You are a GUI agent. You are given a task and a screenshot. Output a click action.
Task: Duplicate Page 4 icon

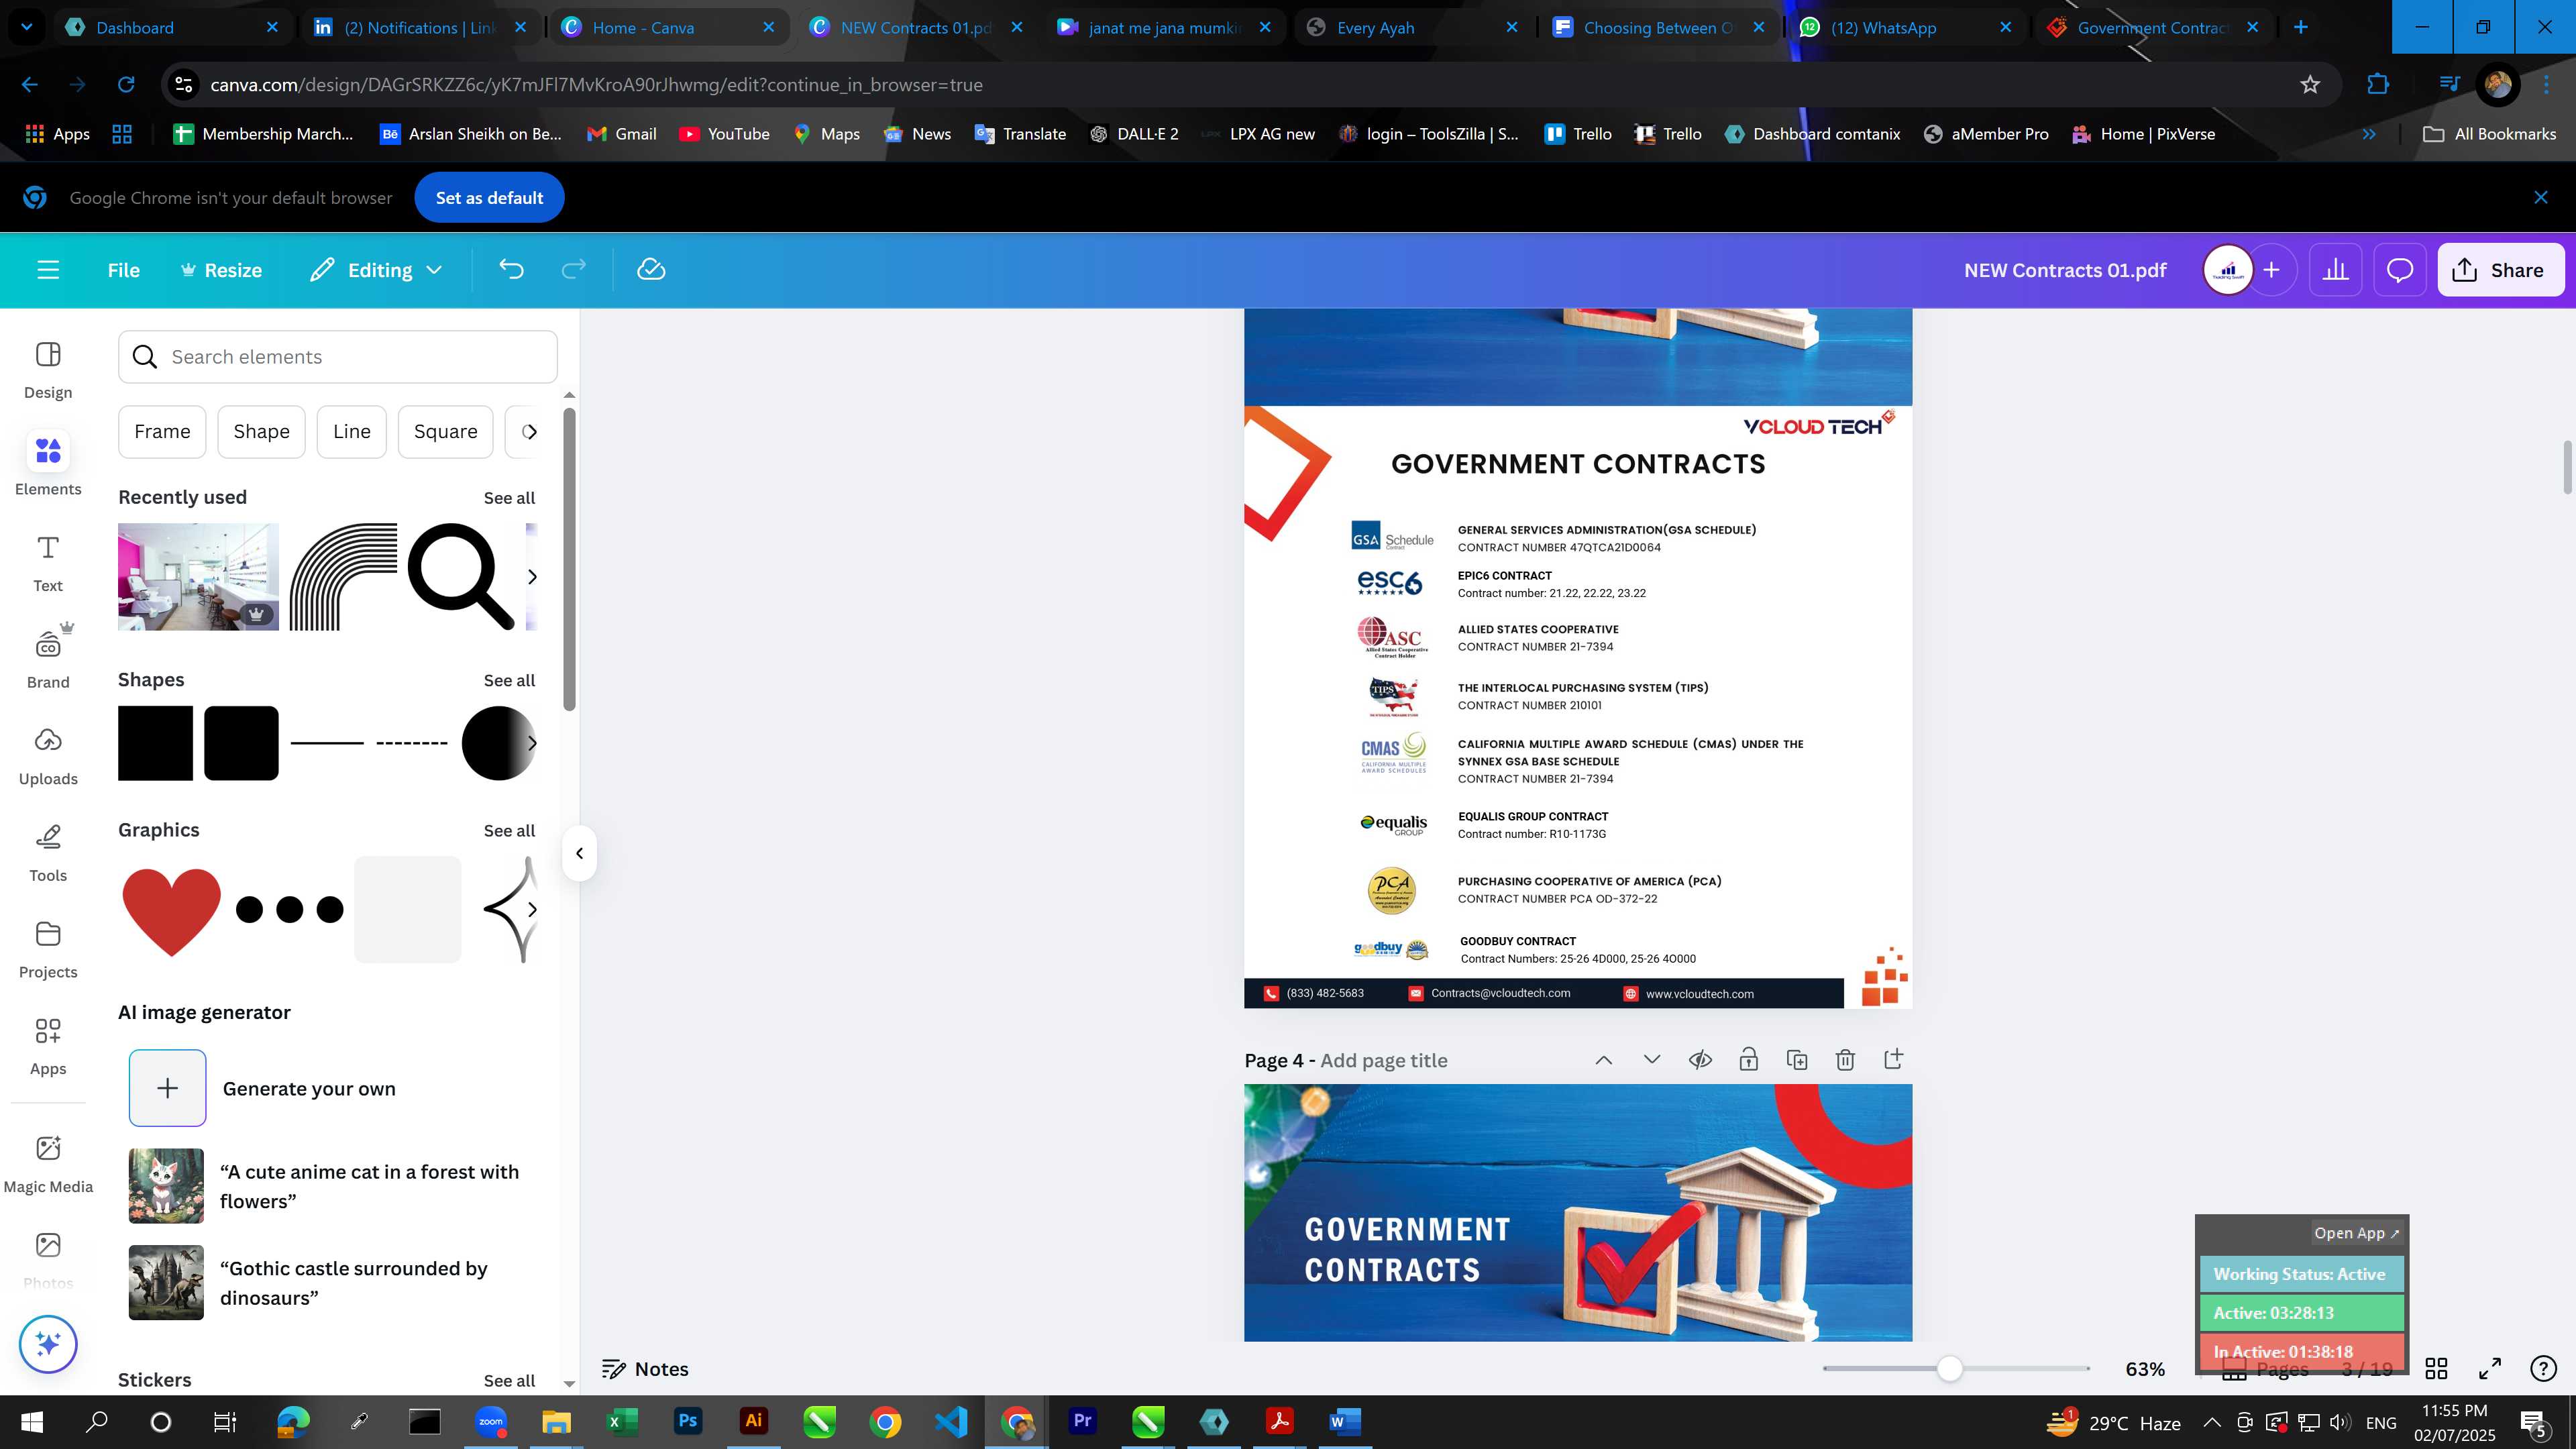[1797, 1060]
